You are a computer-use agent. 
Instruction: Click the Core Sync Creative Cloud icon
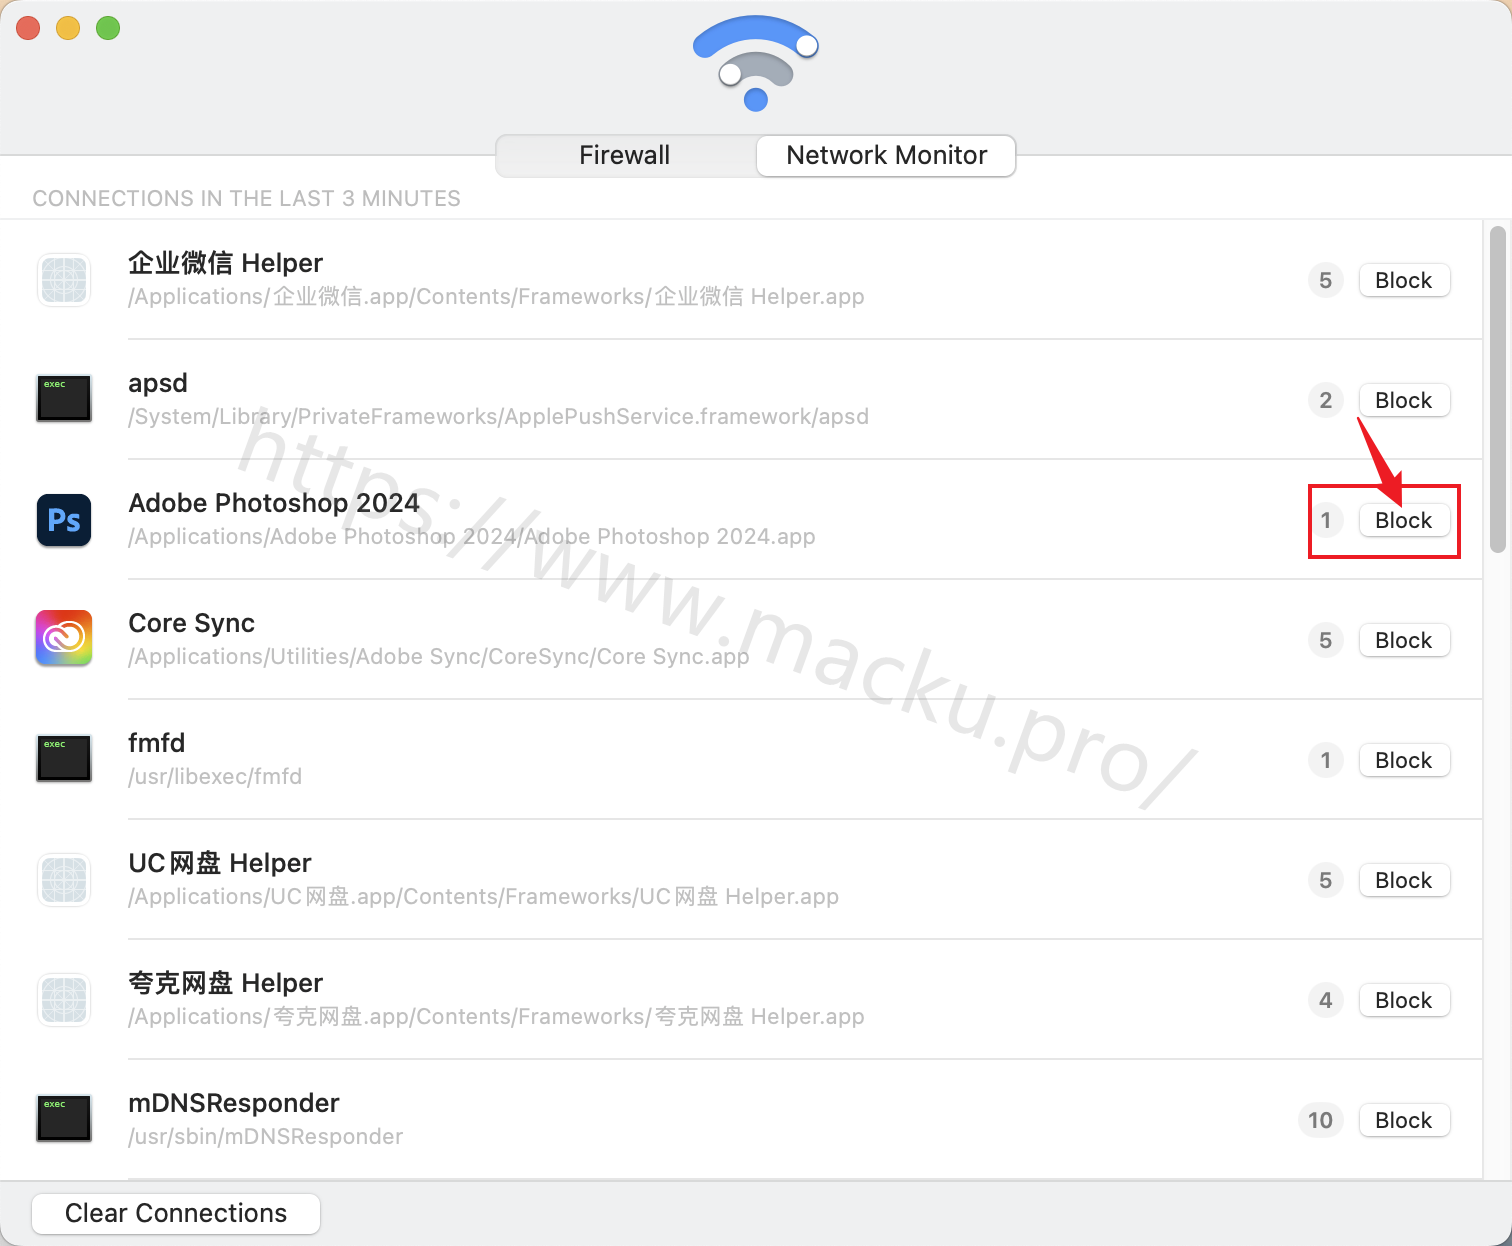coord(64,639)
